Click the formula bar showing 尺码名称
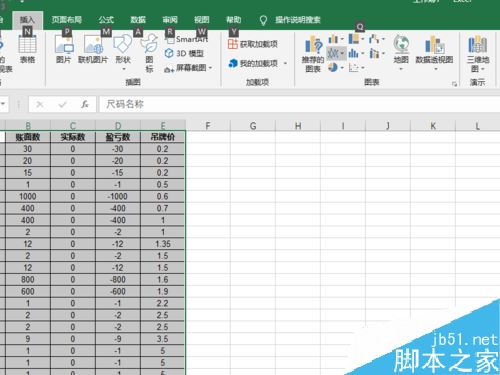Image resolution: width=500 pixels, height=375 pixels. coord(299,105)
